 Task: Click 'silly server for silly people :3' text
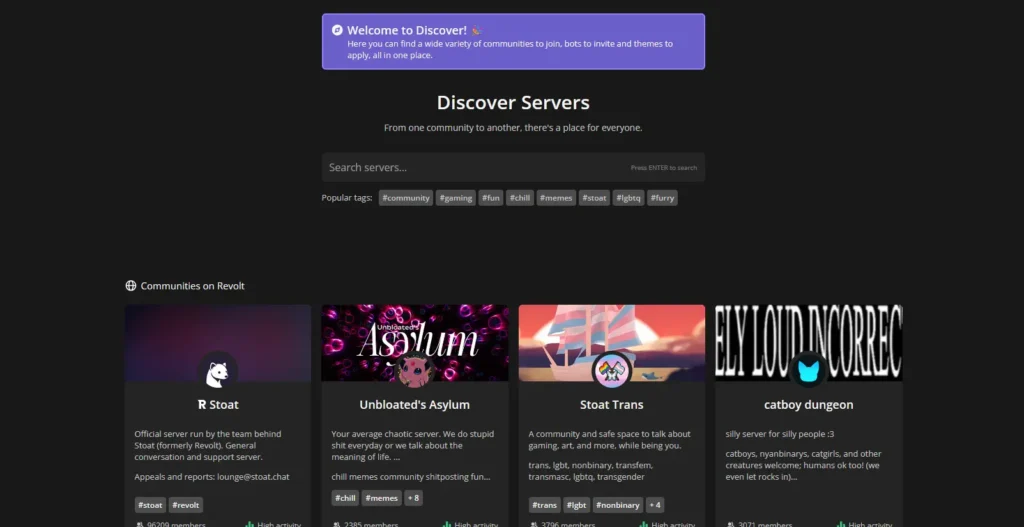click(780, 434)
